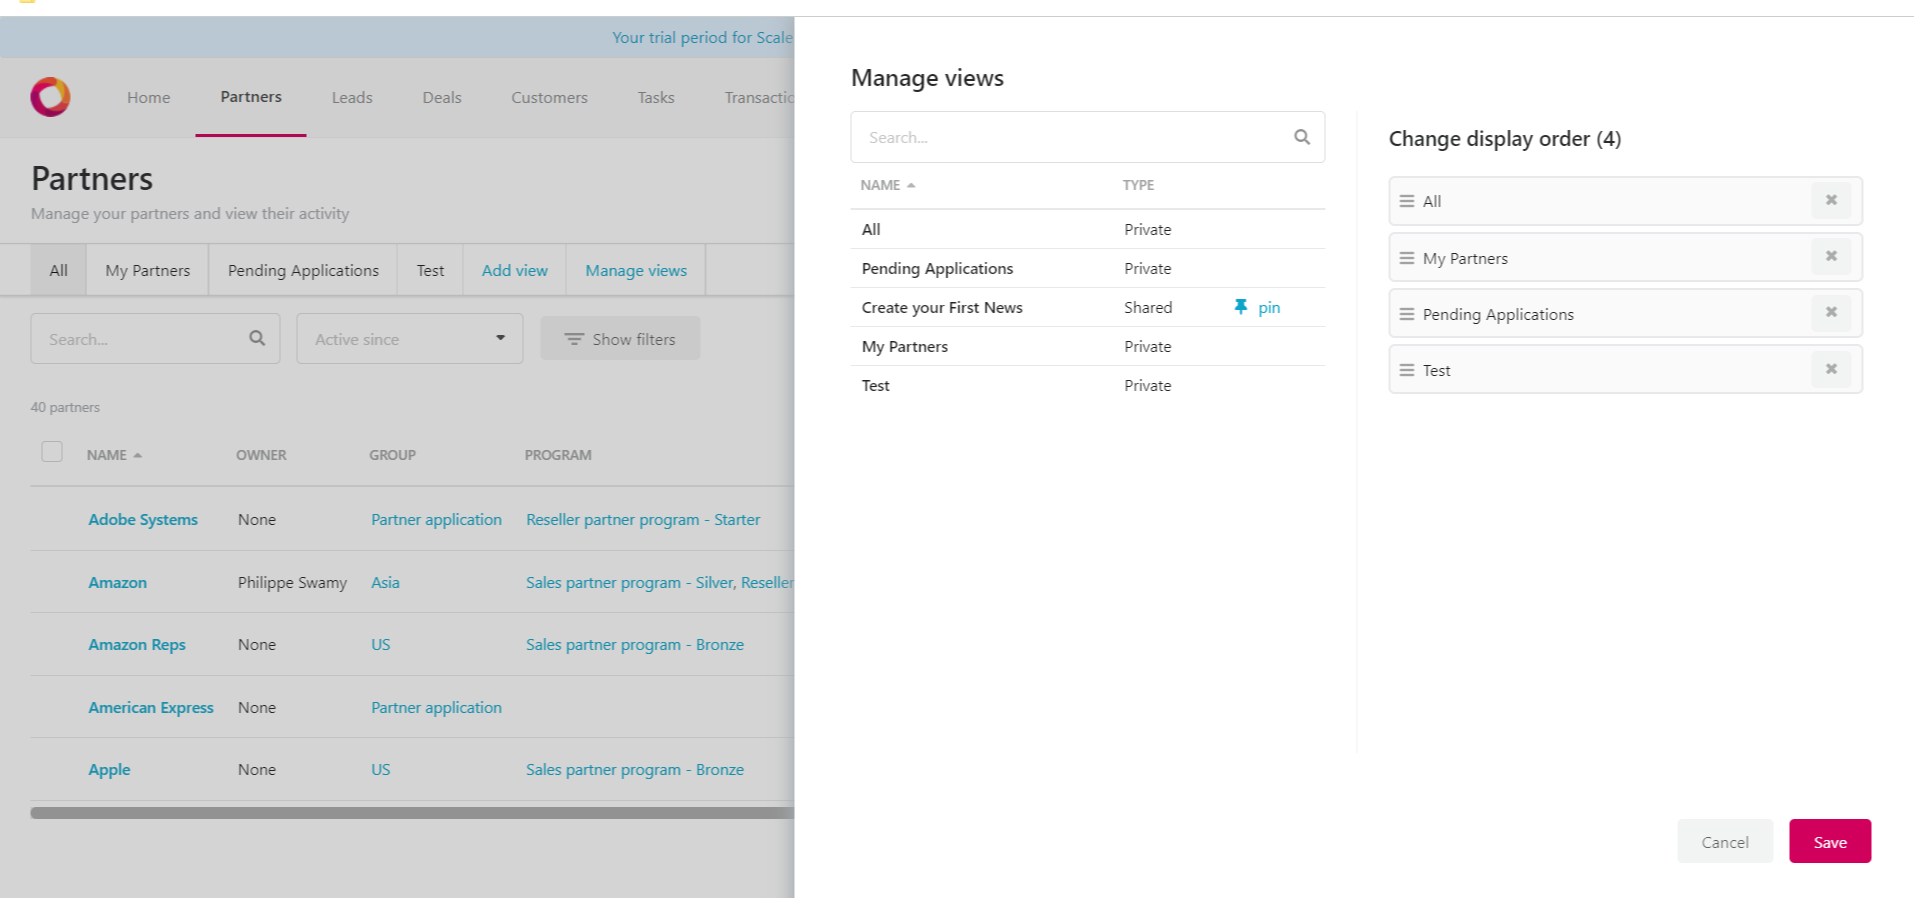
Task: Open the Leads menu
Action: [352, 97]
